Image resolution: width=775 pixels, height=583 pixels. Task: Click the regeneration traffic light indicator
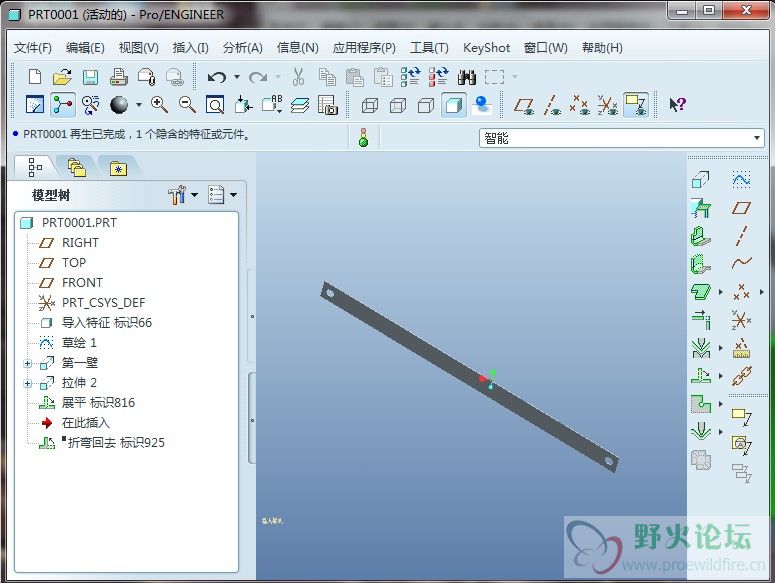click(364, 138)
